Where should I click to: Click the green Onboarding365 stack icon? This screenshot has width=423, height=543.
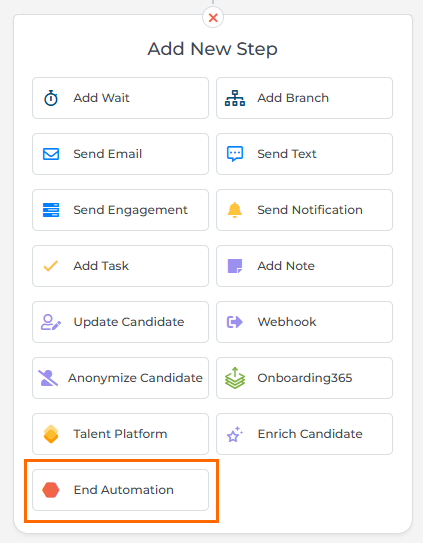pos(235,378)
